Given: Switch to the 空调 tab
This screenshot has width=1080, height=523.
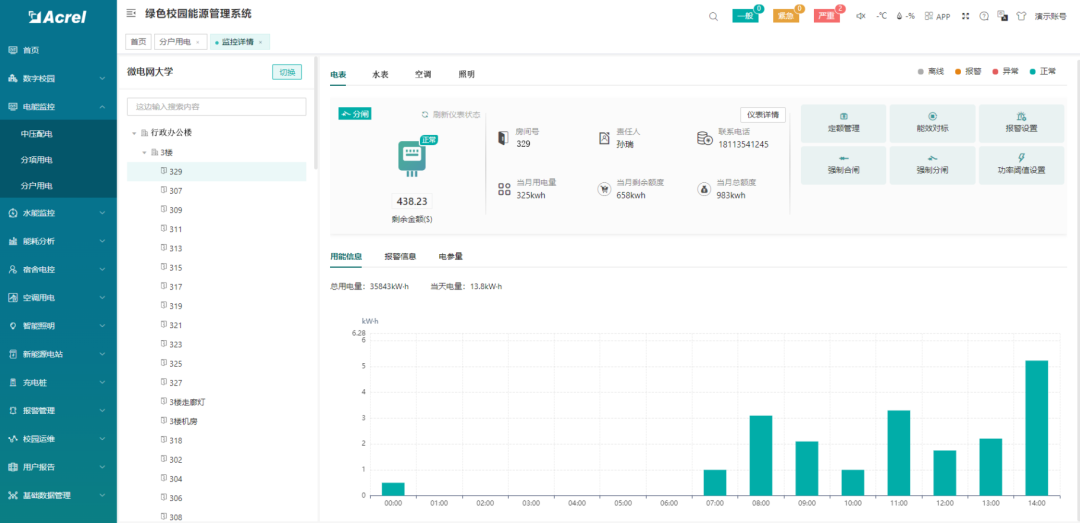Looking at the screenshot, I should pyautogui.click(x=423, y=74).
